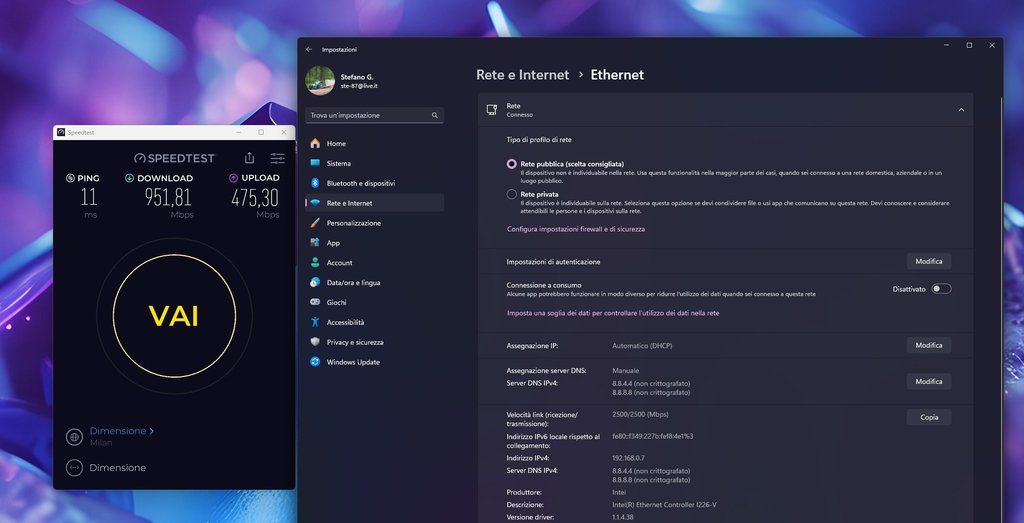
Task: Click the connections arrows icon in Speedtest
Action: click(74, 468)
